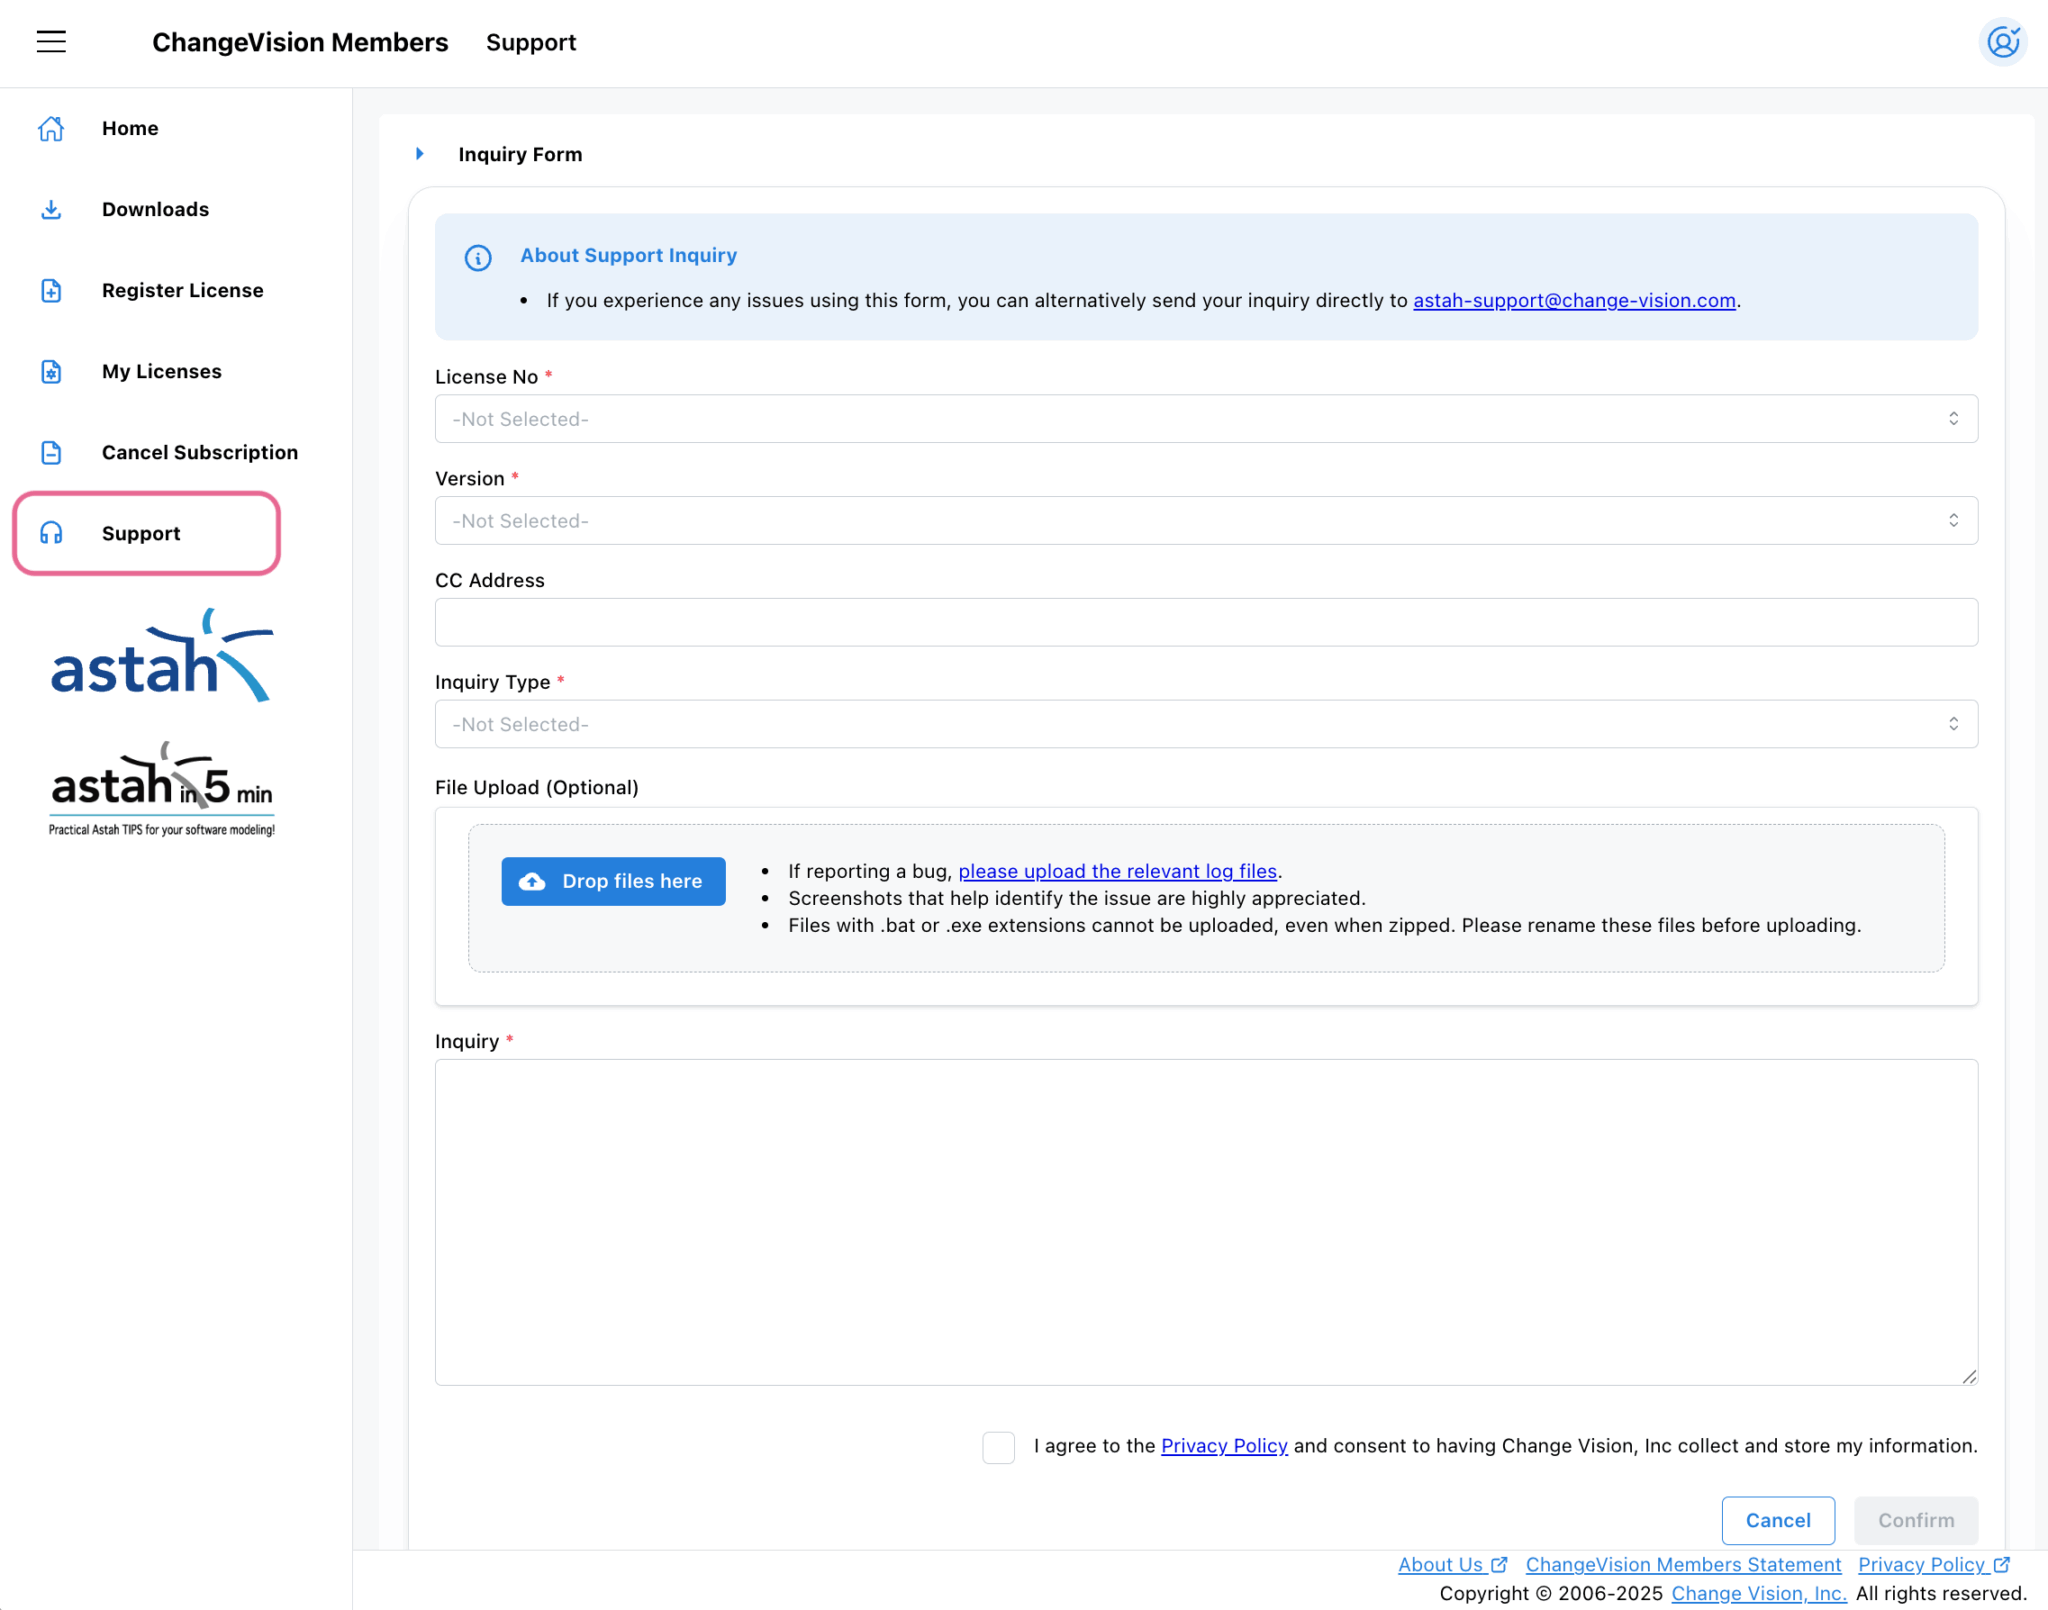
Task: Click the Register License document icon
Action: [51, 290]
